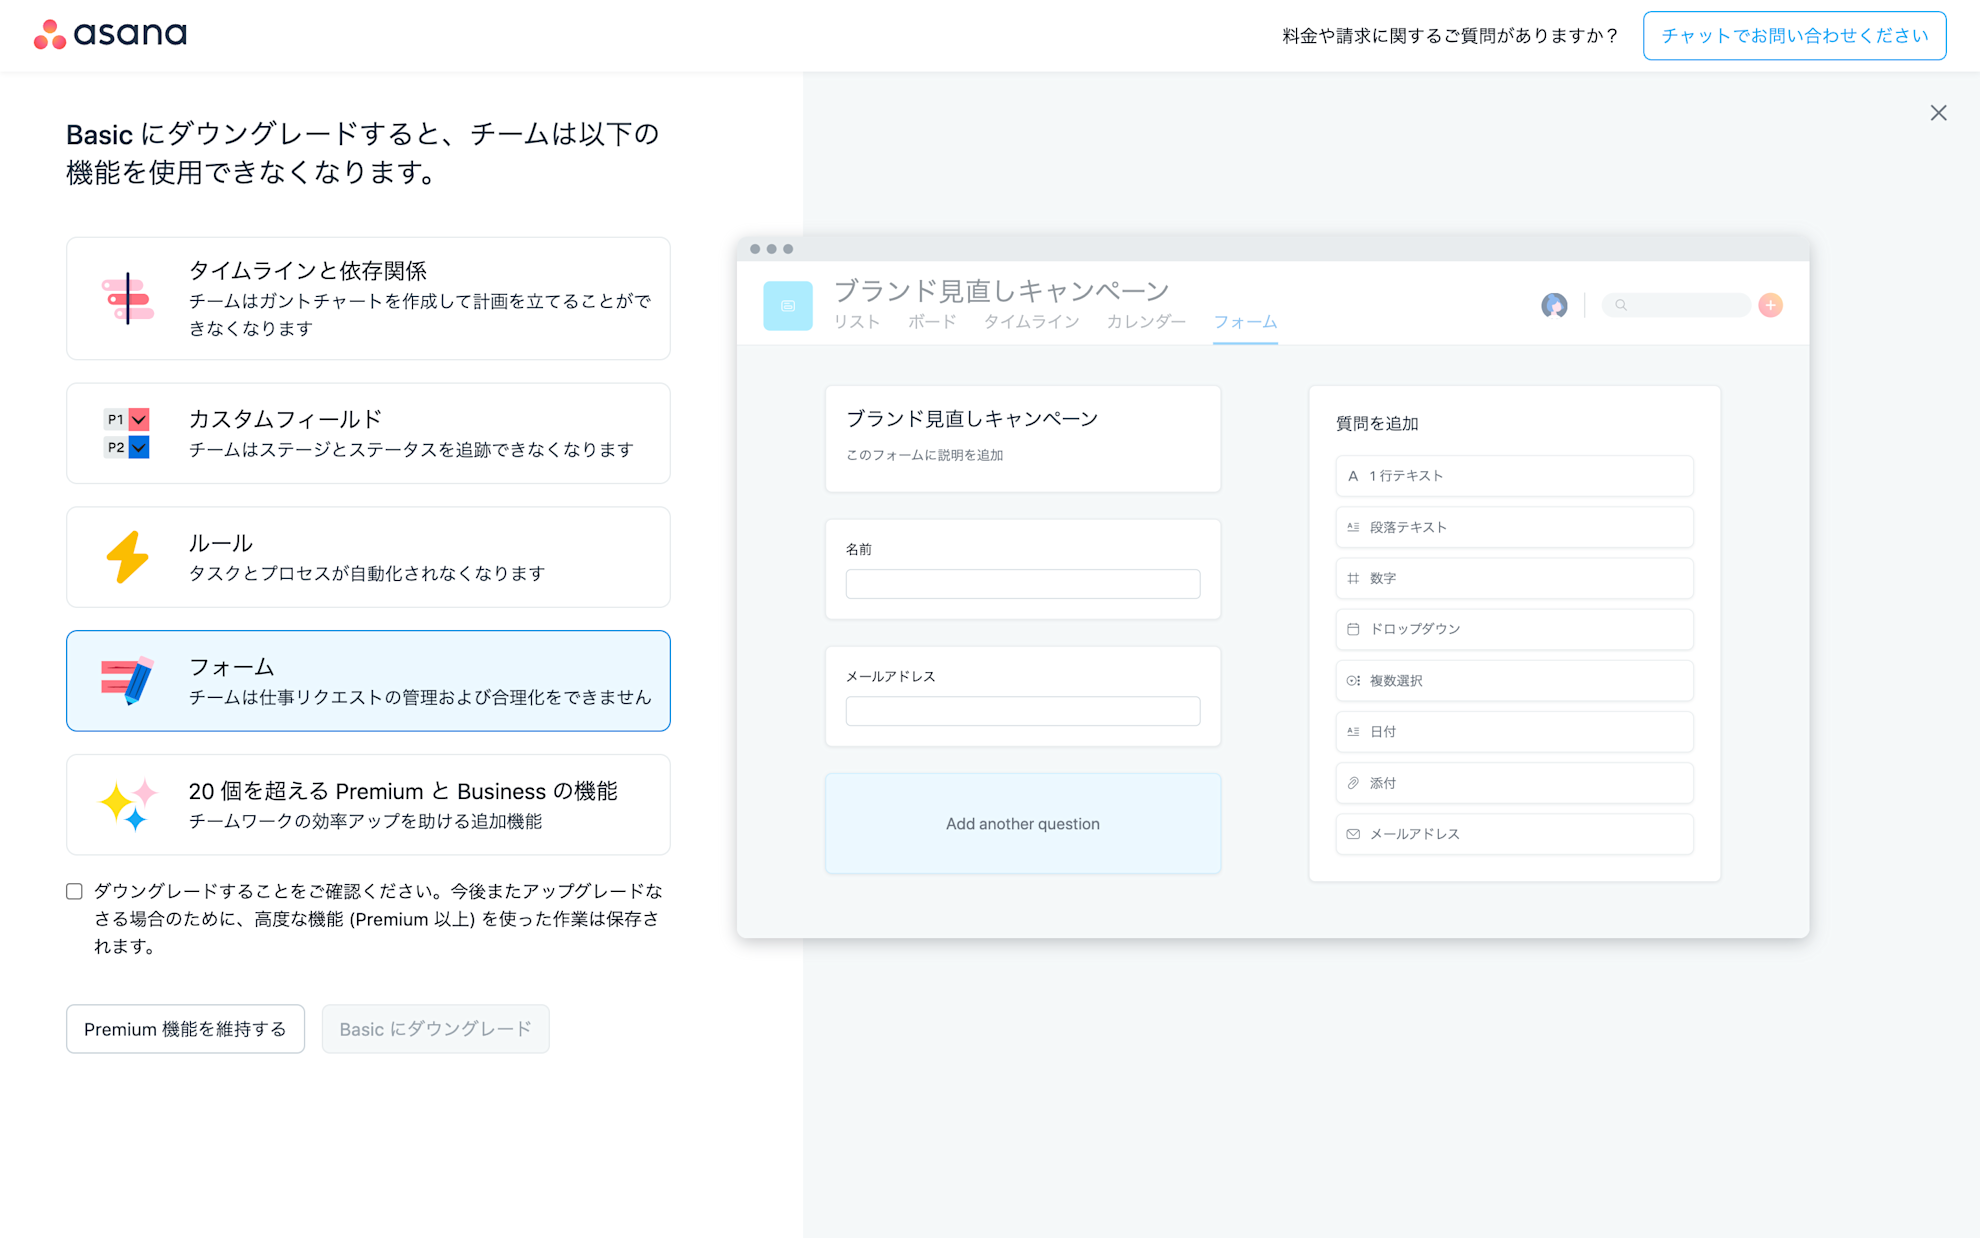Select the カスタムフィールド feature card
Image resolution: width=1980 pixels, height=1238 pixels.
coord(368,433)
